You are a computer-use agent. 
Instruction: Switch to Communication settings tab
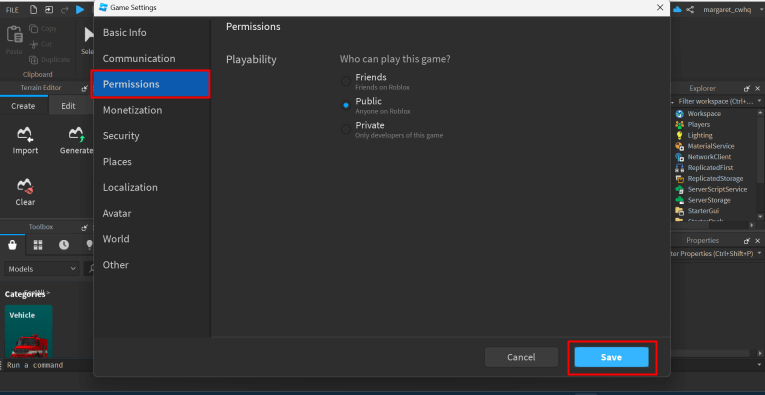tap(151, 59)
